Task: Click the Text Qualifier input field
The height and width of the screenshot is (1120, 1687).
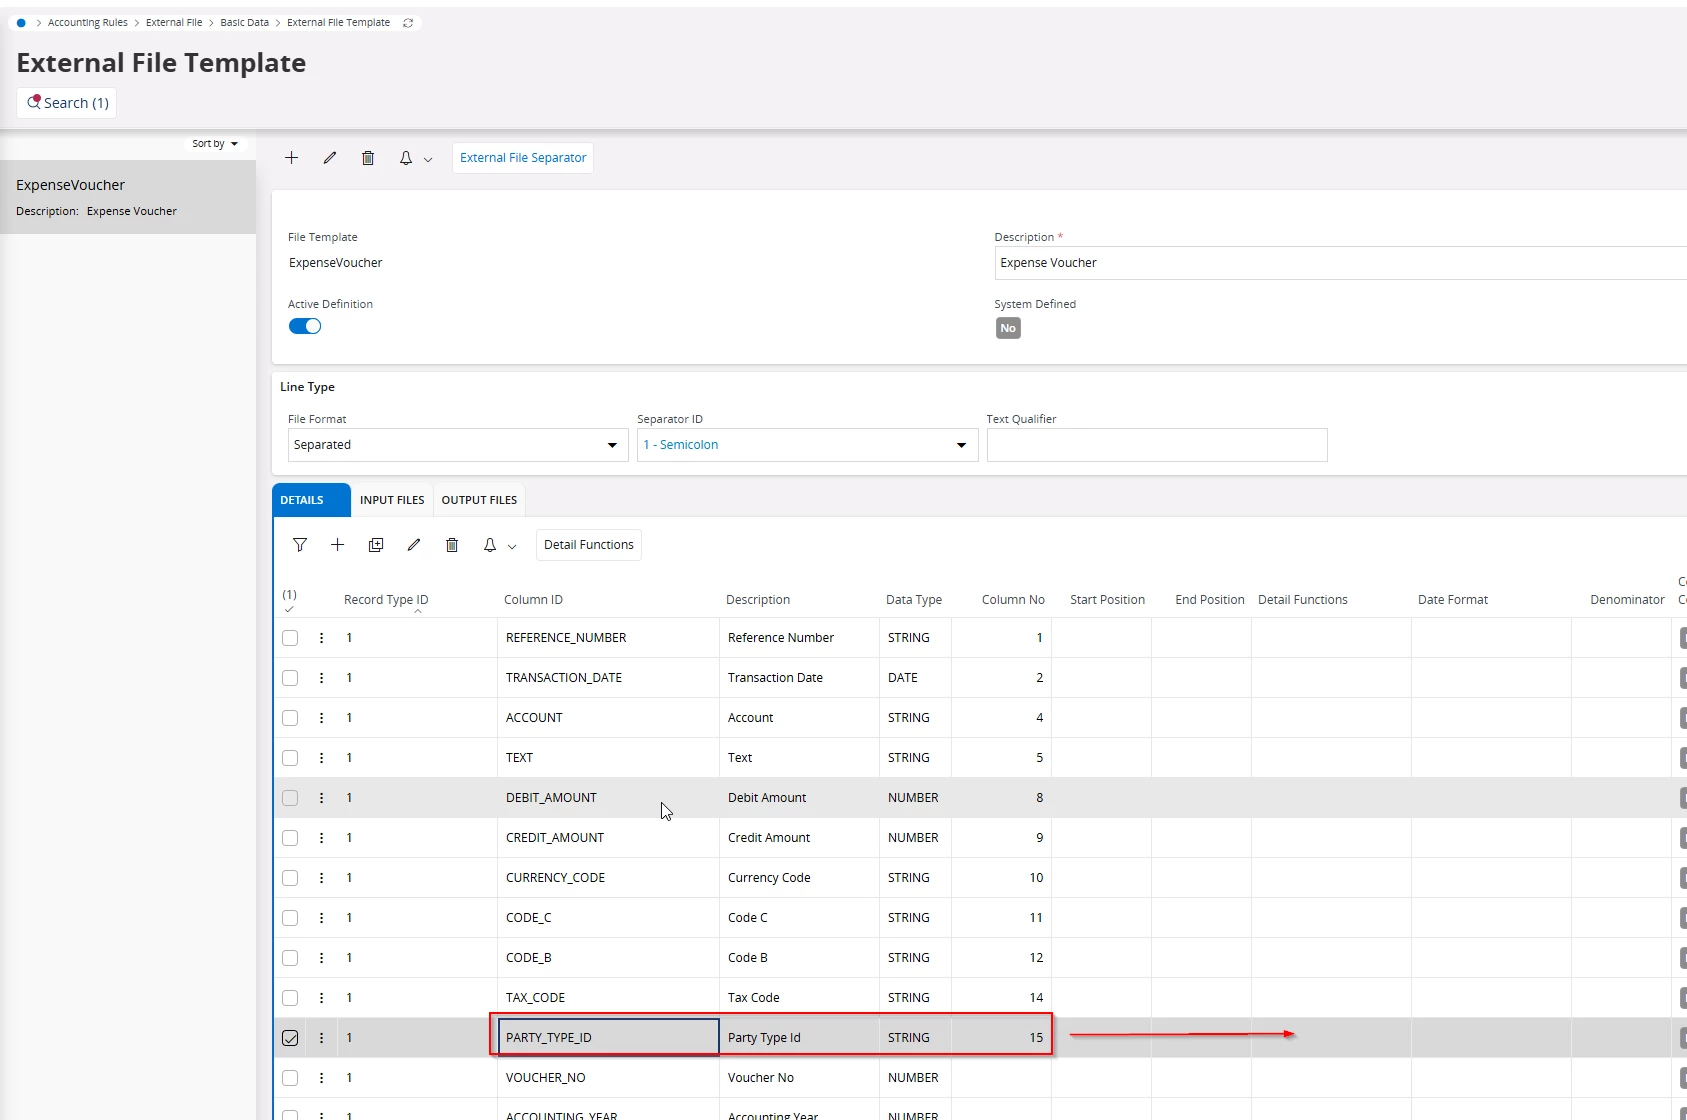Action: 1157,445
